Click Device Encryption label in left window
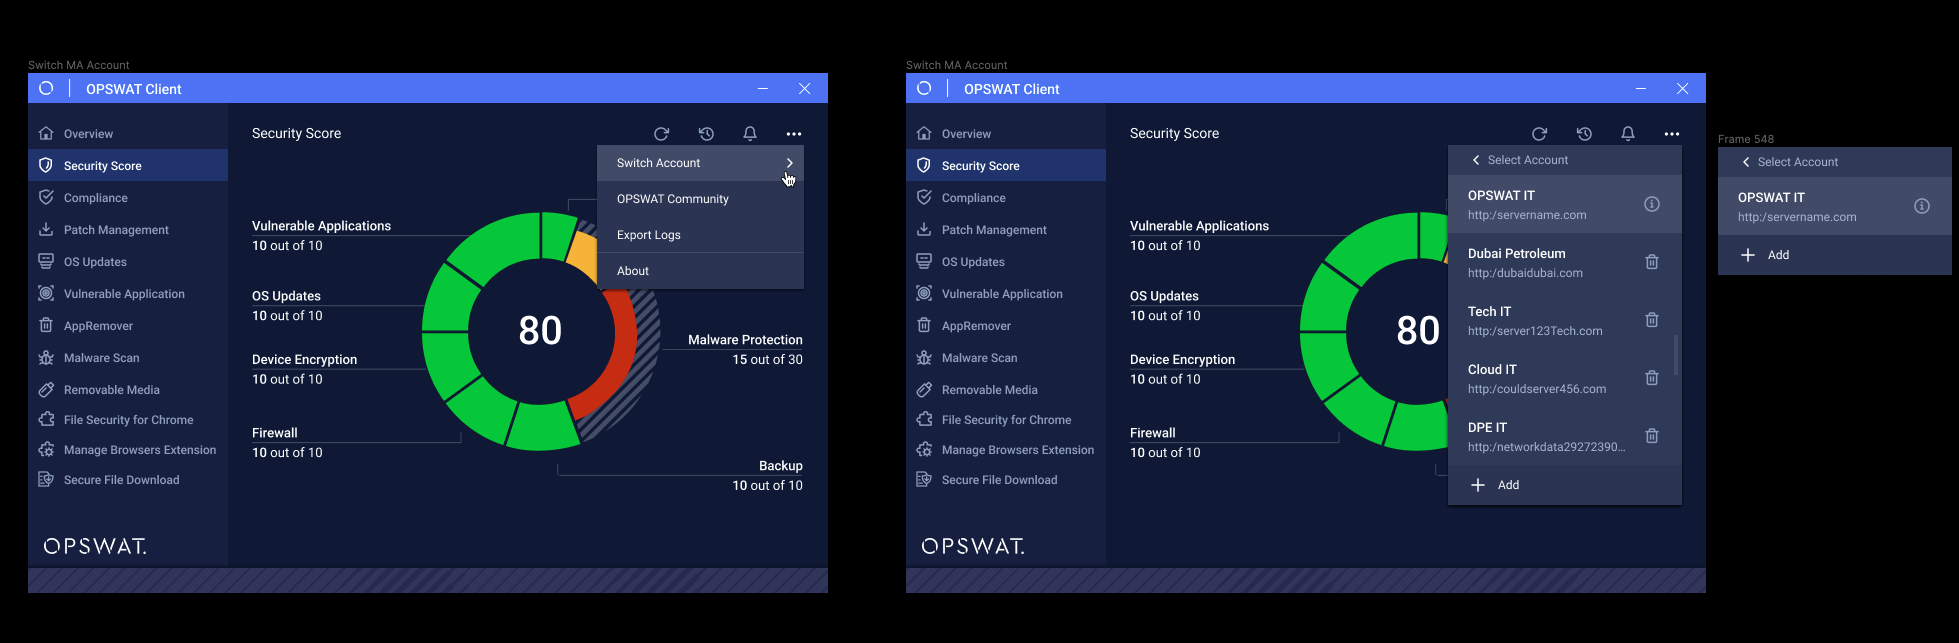The image size is (1959, 643). (x=305, y=360)
